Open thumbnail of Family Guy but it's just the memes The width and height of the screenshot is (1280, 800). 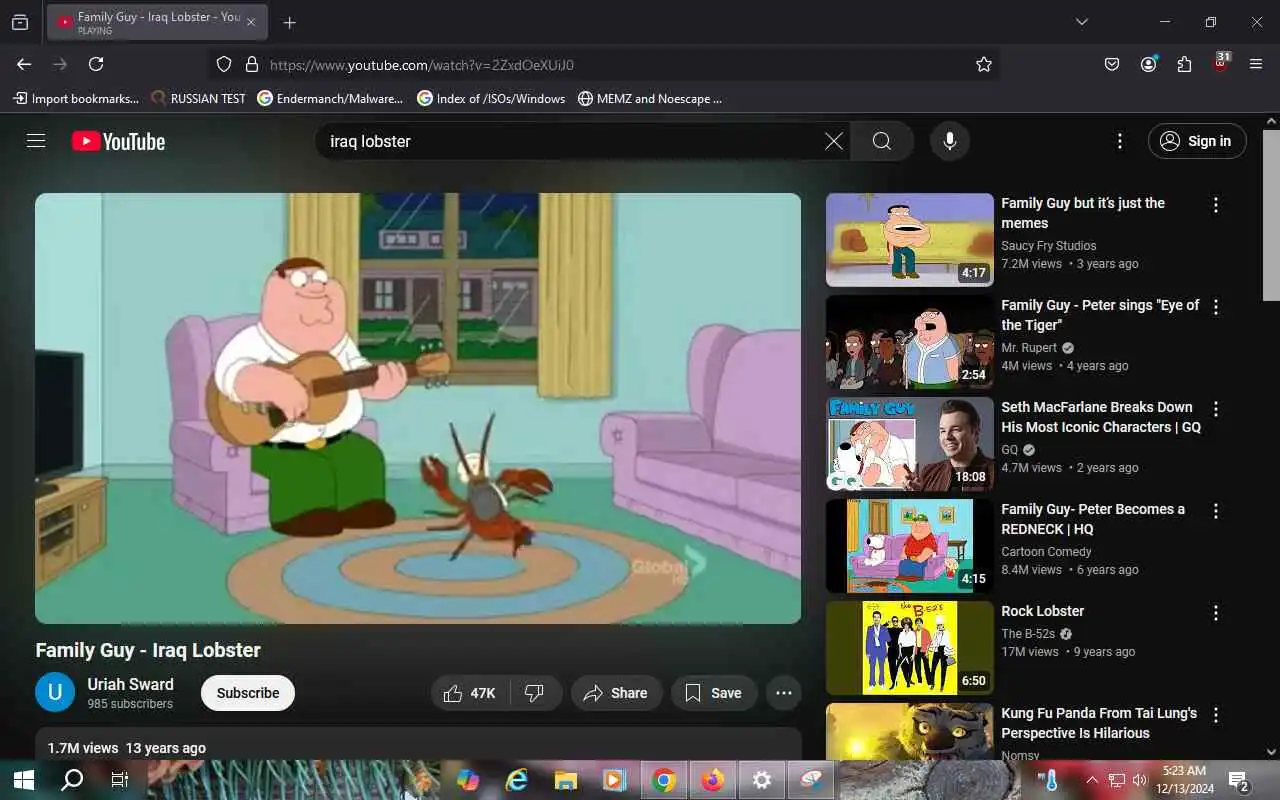click(910, 240)
